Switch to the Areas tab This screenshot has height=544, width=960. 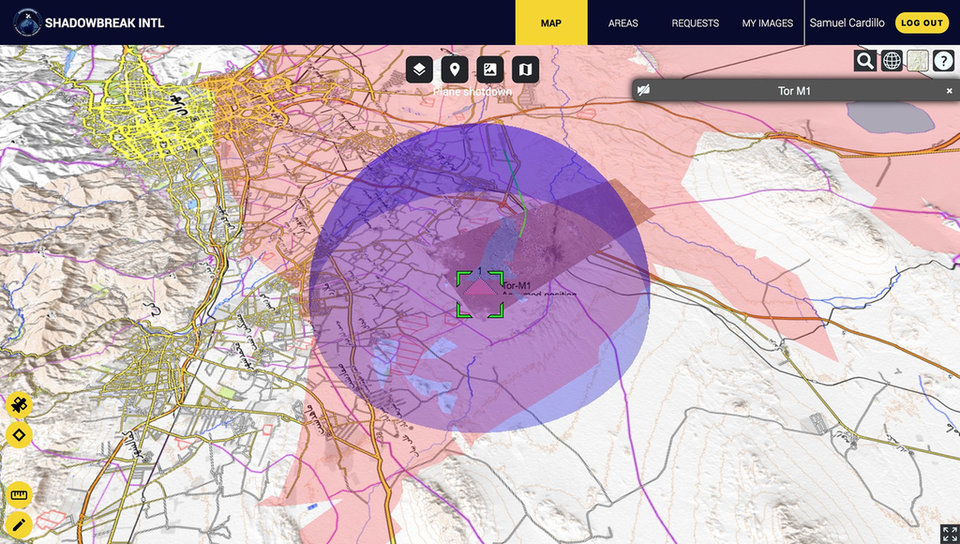[x=623, y=23]
